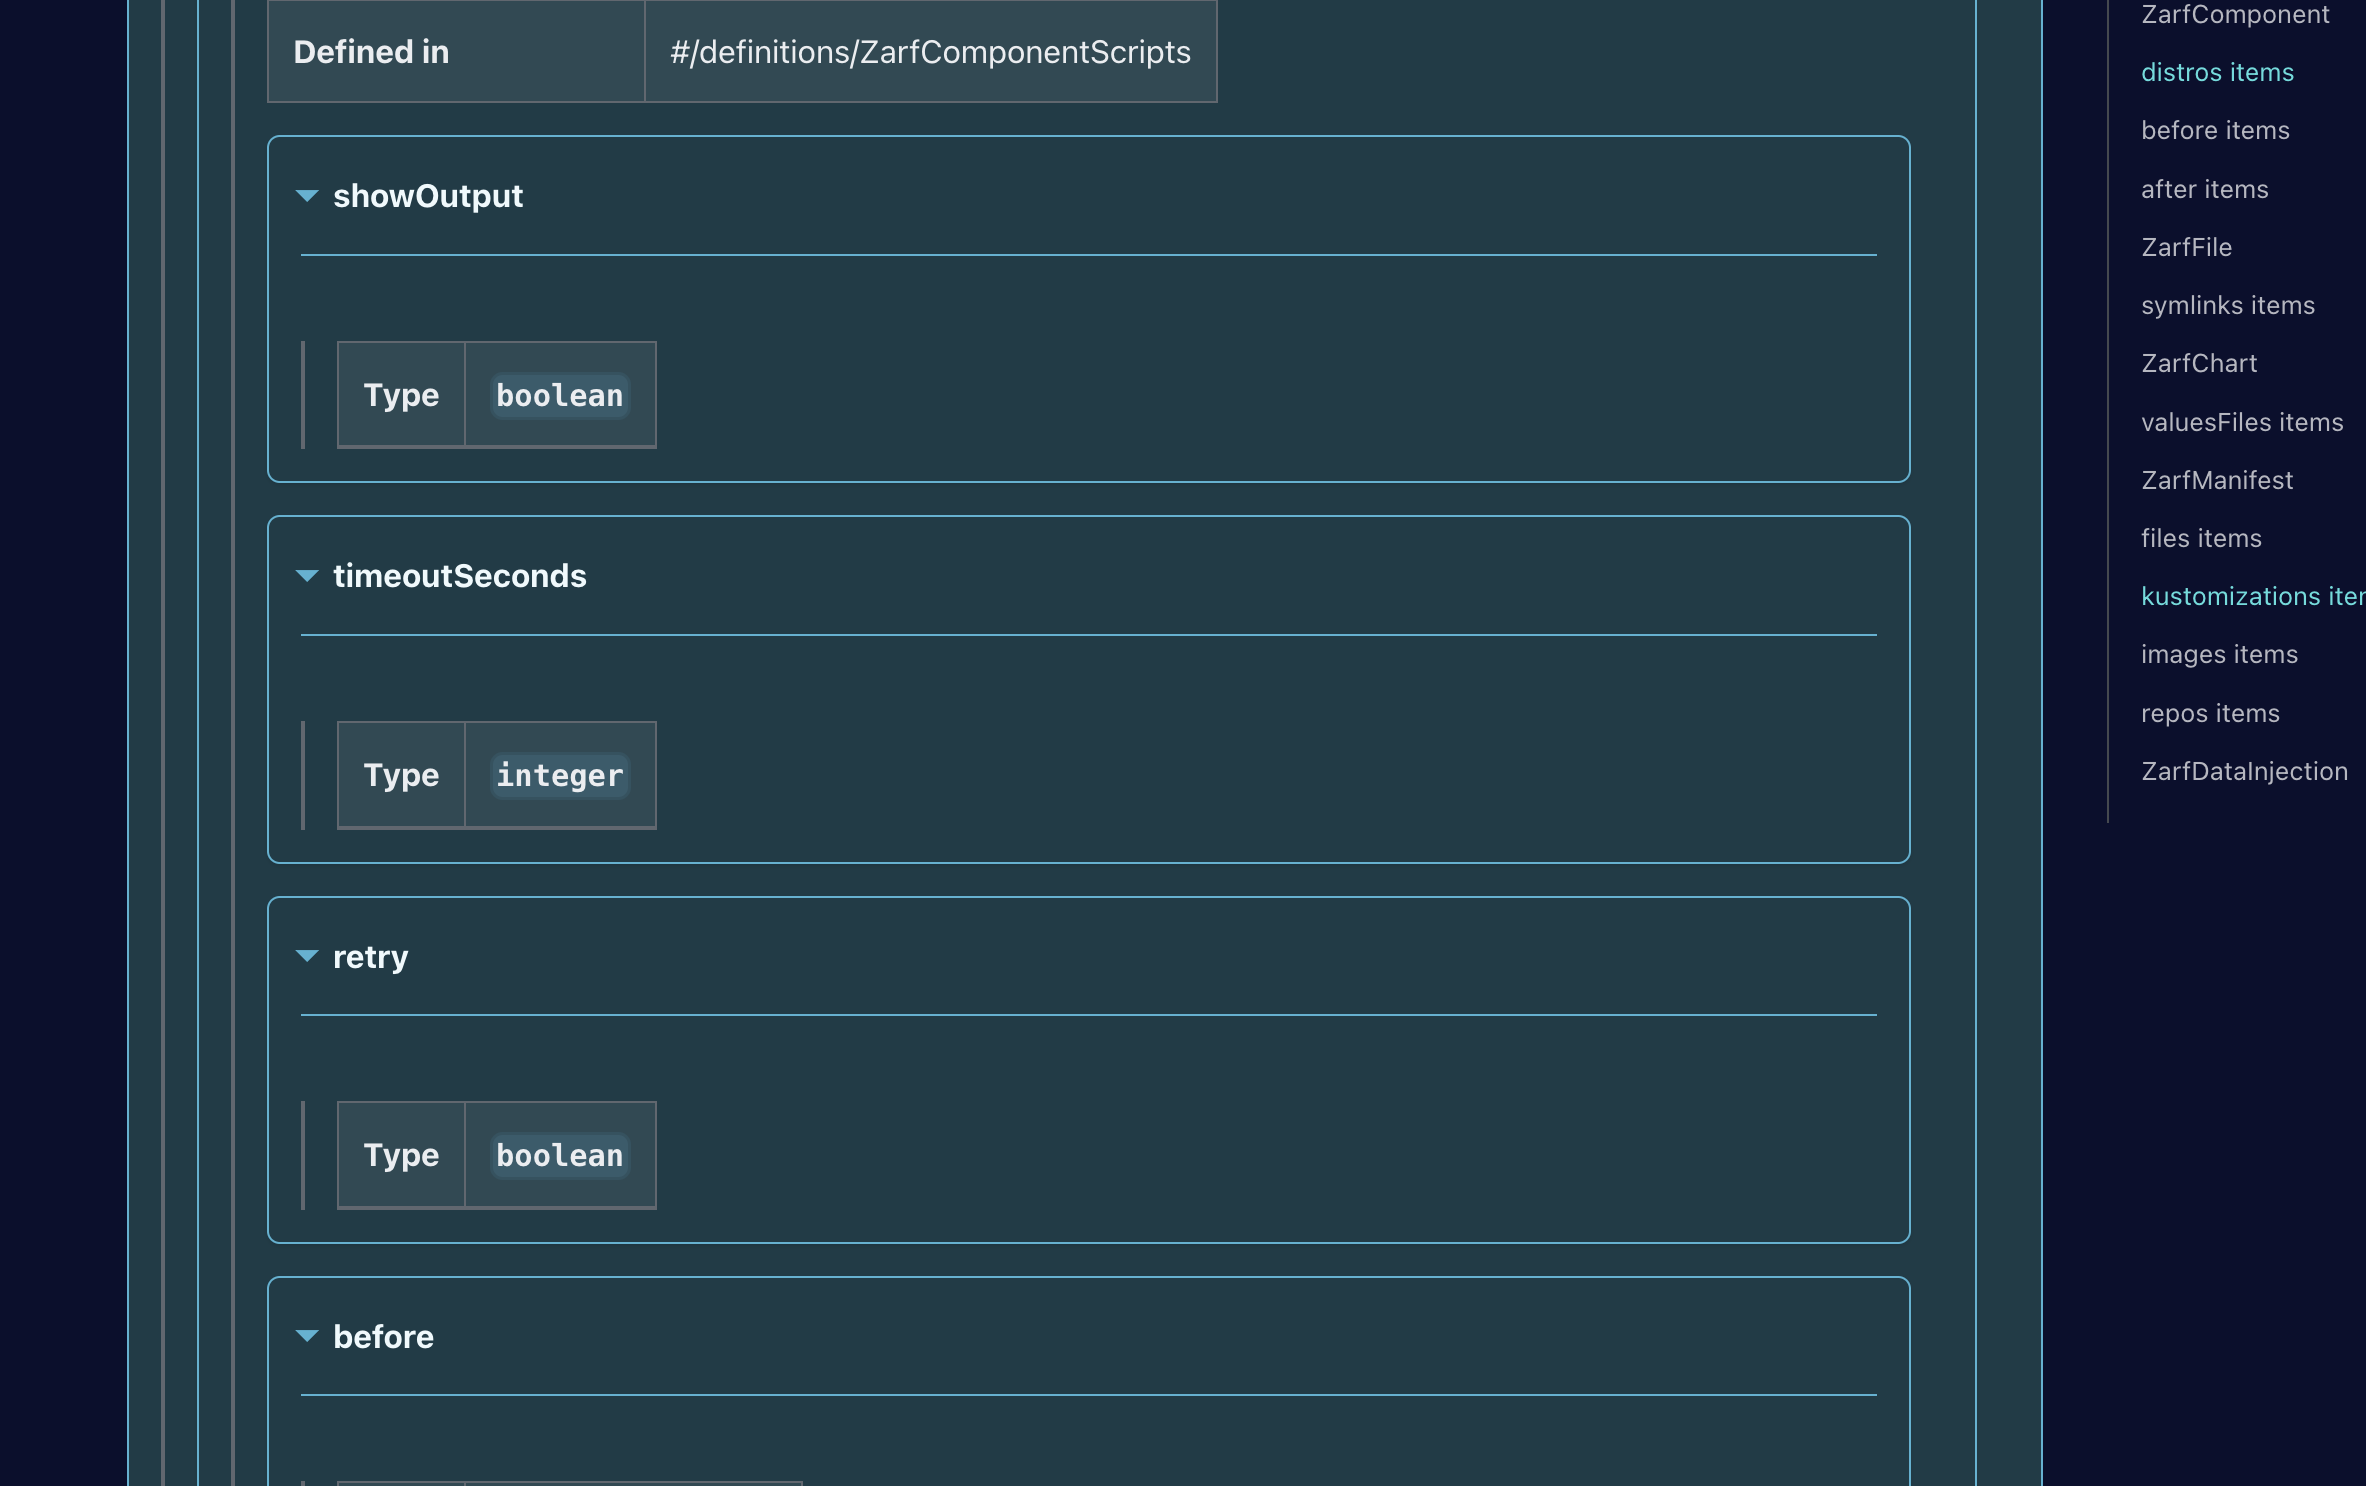Open symlinks items from sidebar

pyautogui.click(x=2227, y=305)
